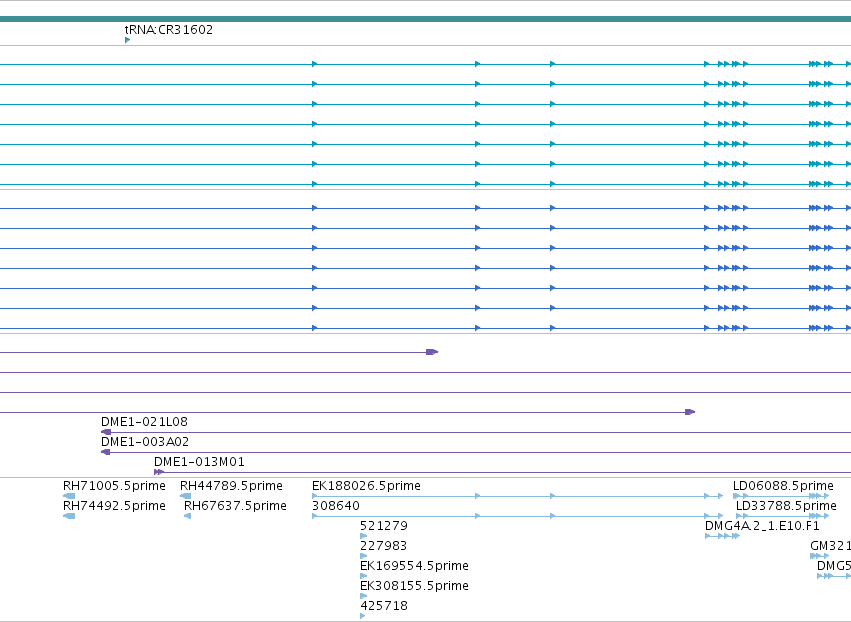851x622 pixels.
Task: Select the DME1-003A02 feature label
Action: 145,442
